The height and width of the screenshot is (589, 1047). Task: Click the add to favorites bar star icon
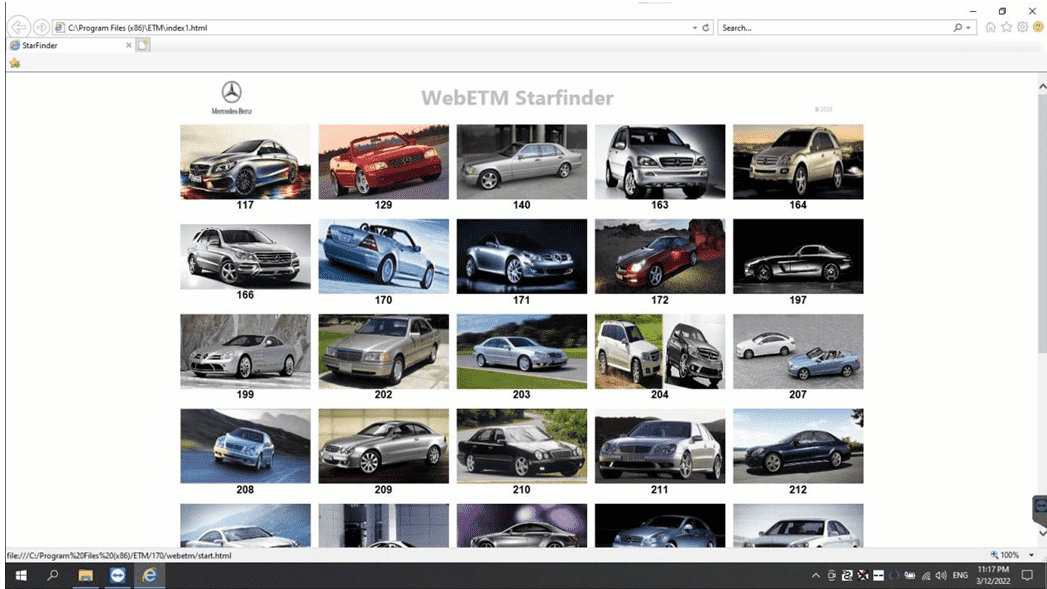(x=15, y=63)
